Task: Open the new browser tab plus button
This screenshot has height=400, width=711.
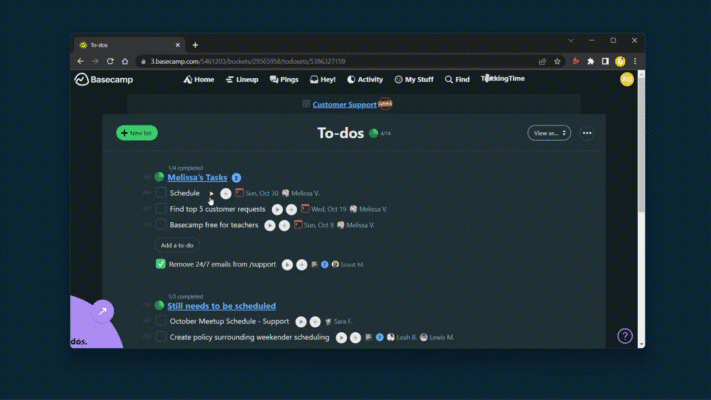Action: 195,45
